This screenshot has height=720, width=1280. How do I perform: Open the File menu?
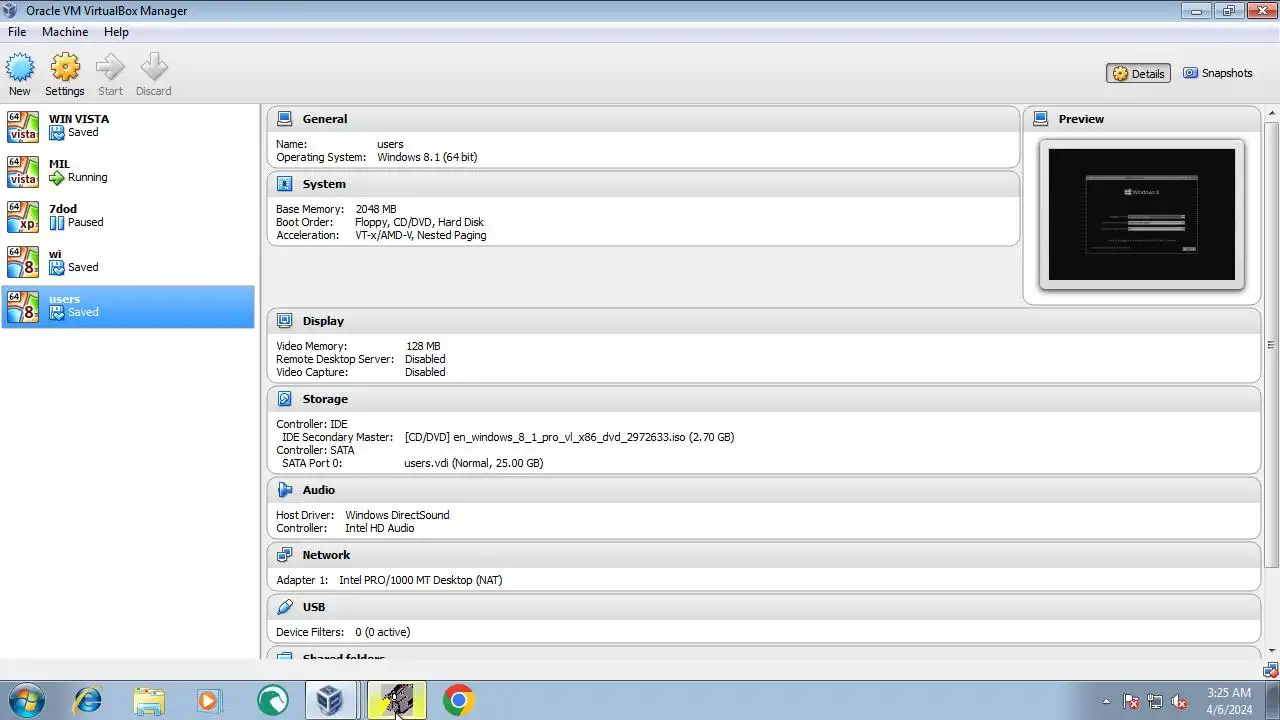17,32
